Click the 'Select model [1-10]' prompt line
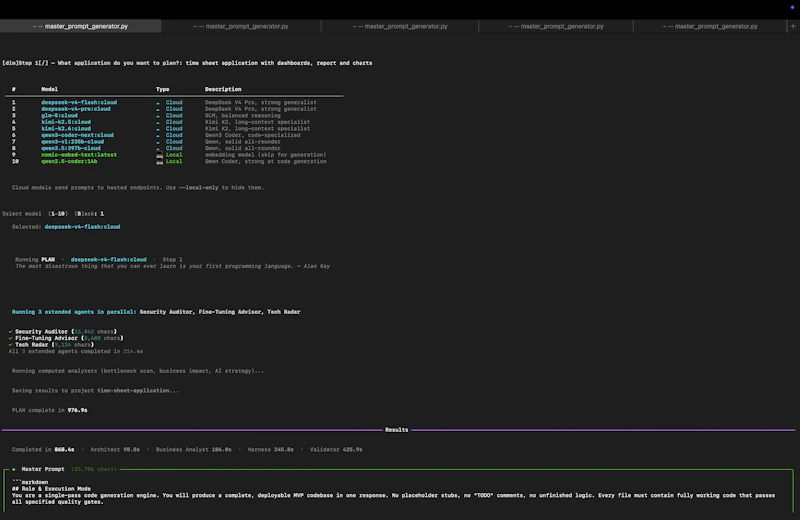The image size is (800, 520). (x=53, y=214)
